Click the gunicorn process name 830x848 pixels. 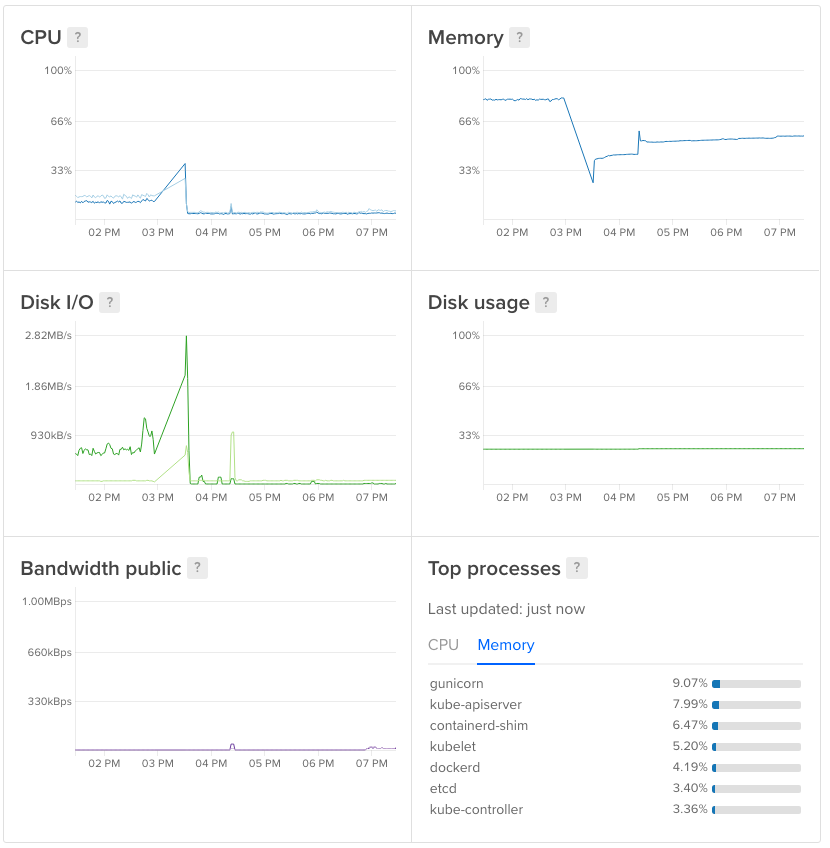[456, 683]
